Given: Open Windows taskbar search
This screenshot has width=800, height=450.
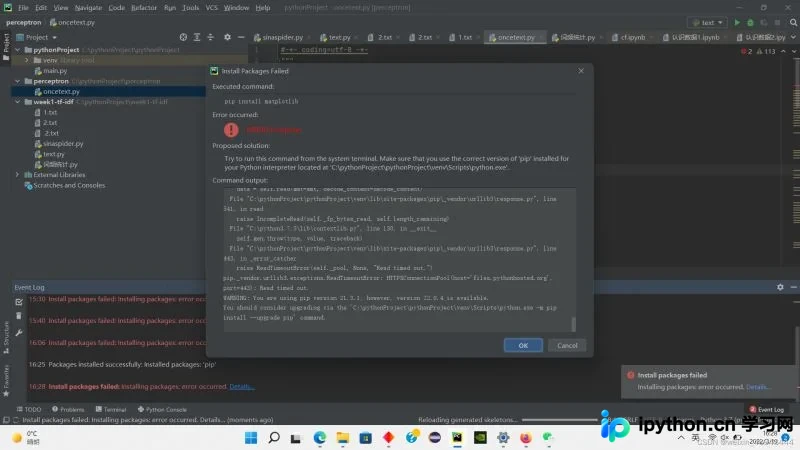Looking at the screenshot, I should click(274, 438).
